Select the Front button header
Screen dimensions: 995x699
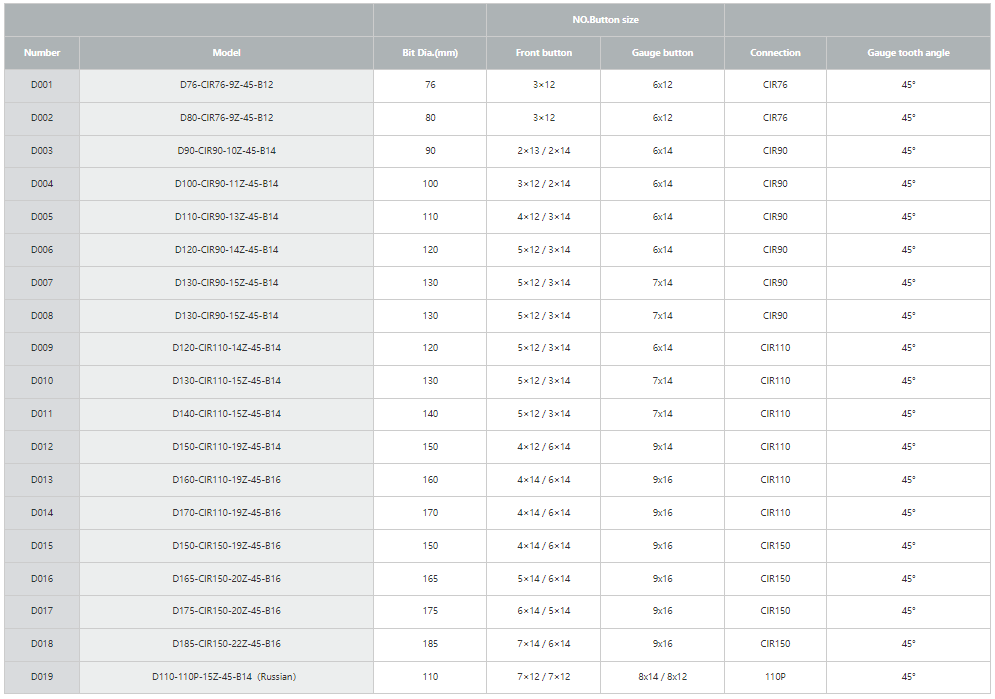[x=544, y=53]
